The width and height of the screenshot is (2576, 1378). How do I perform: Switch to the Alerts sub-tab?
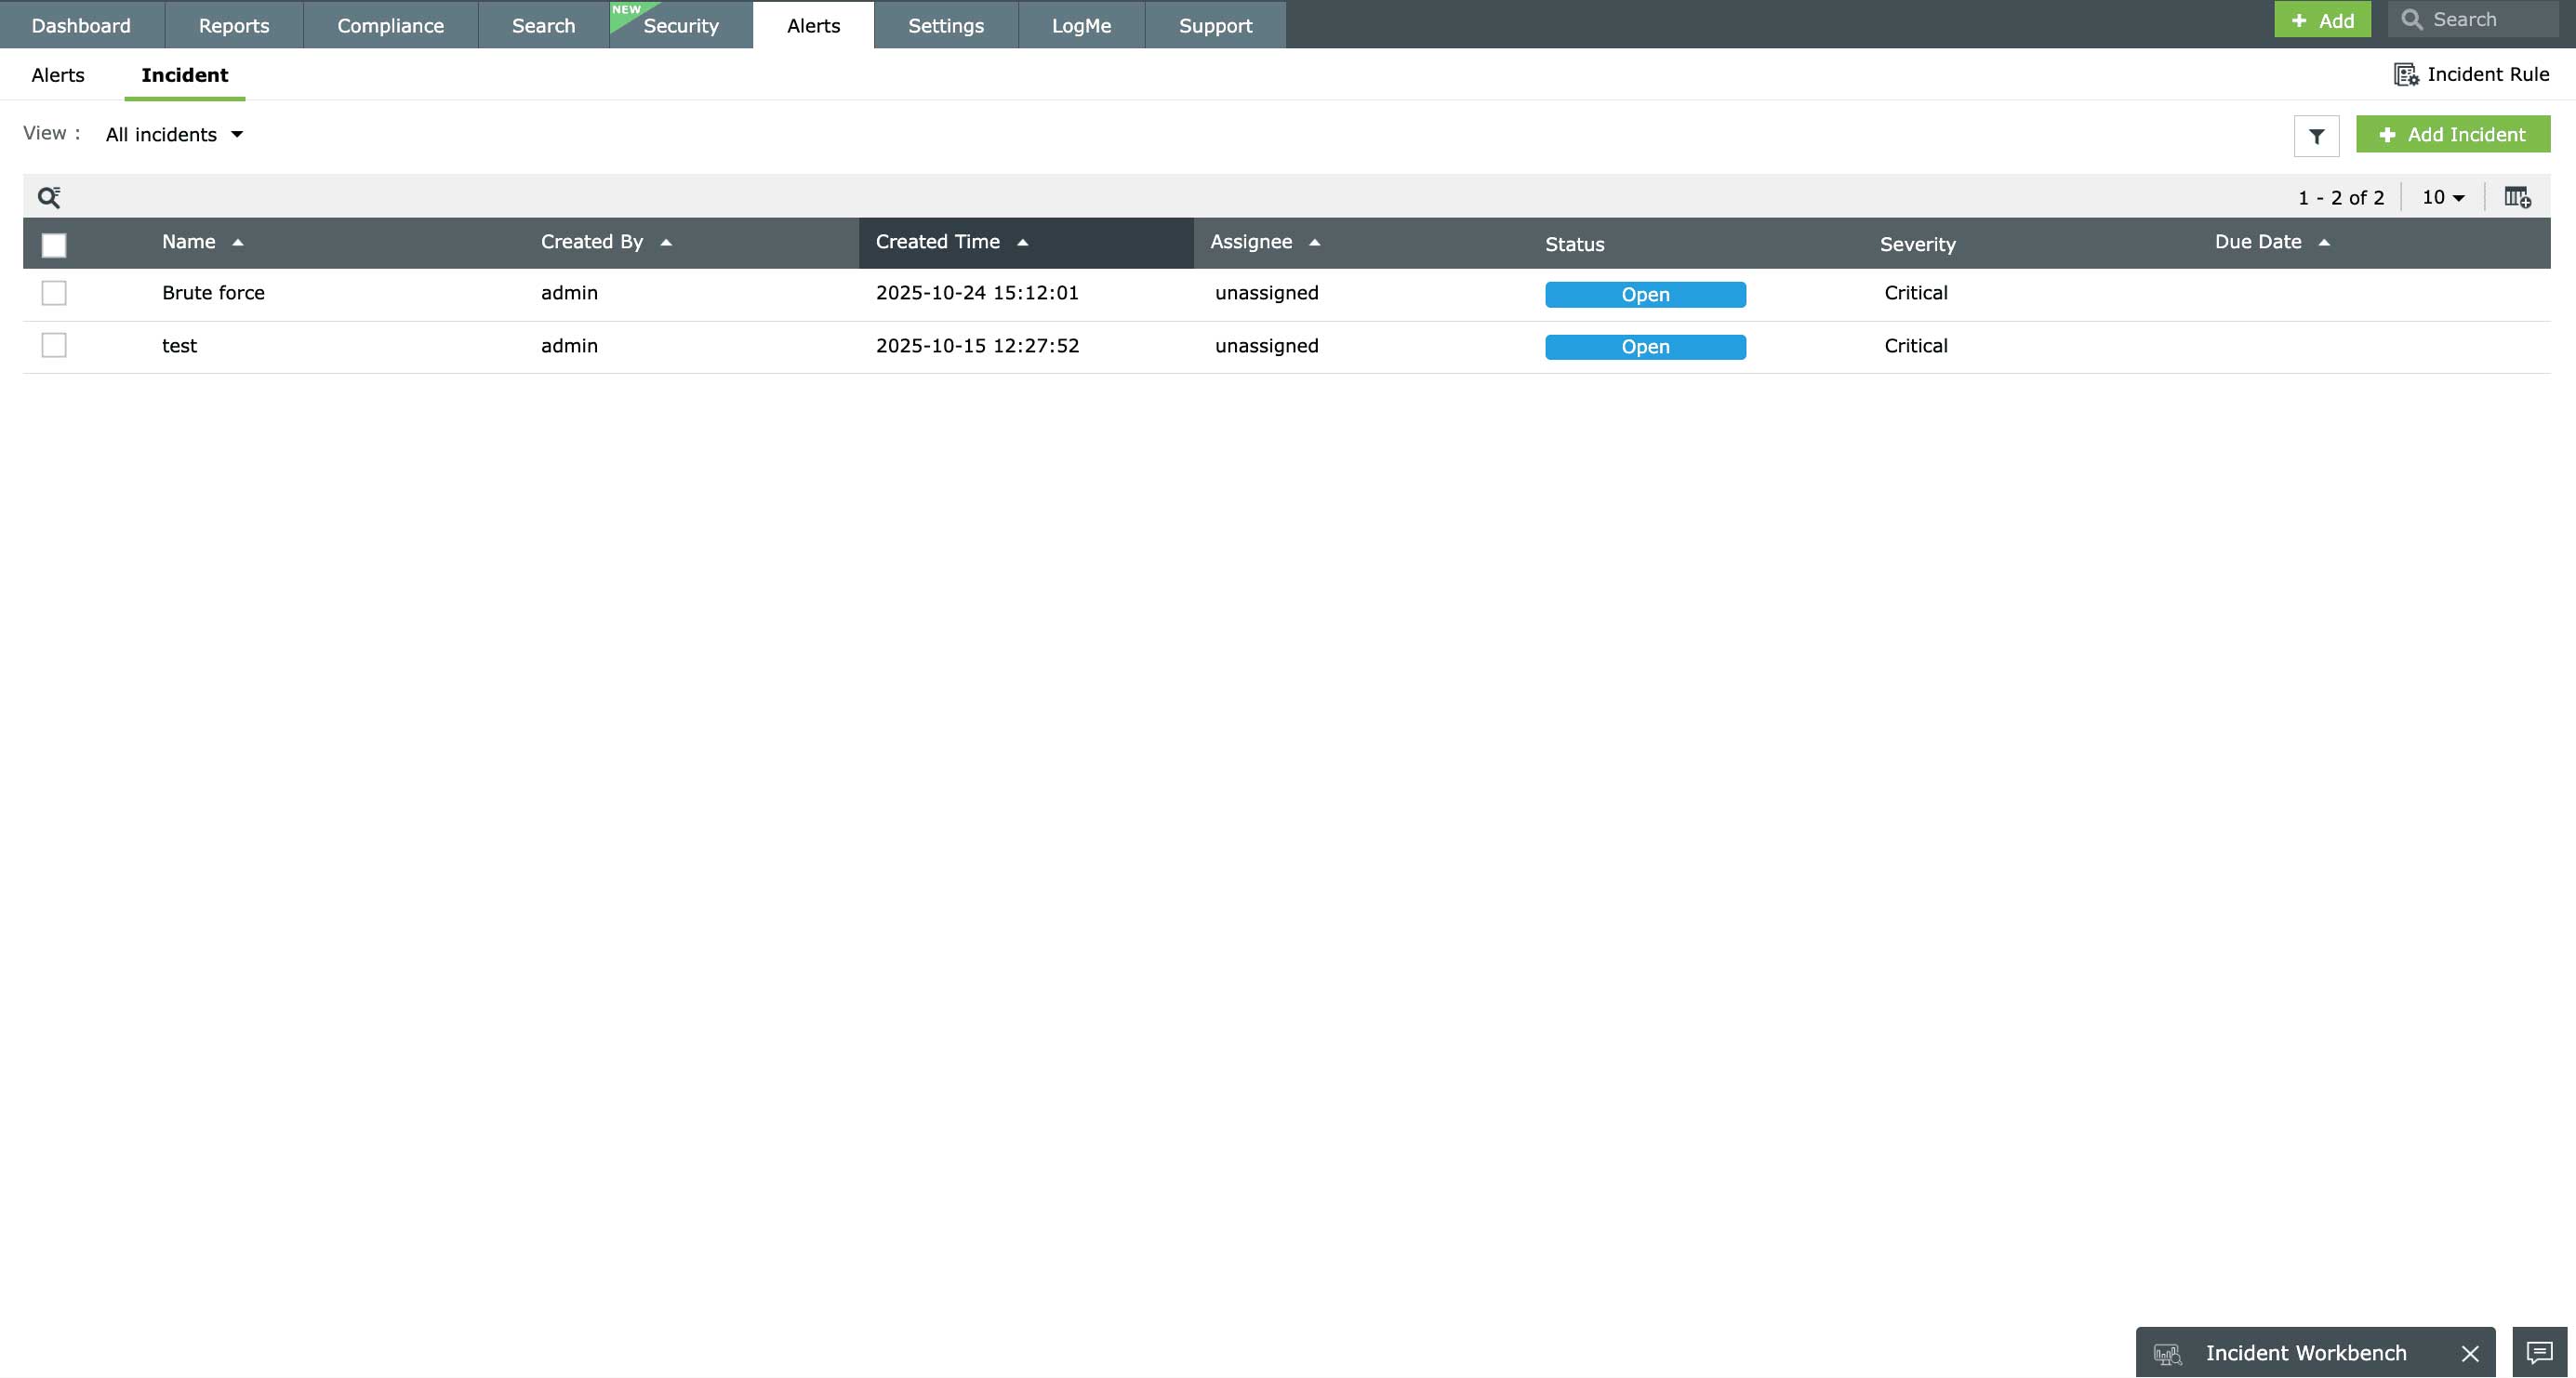58,75
